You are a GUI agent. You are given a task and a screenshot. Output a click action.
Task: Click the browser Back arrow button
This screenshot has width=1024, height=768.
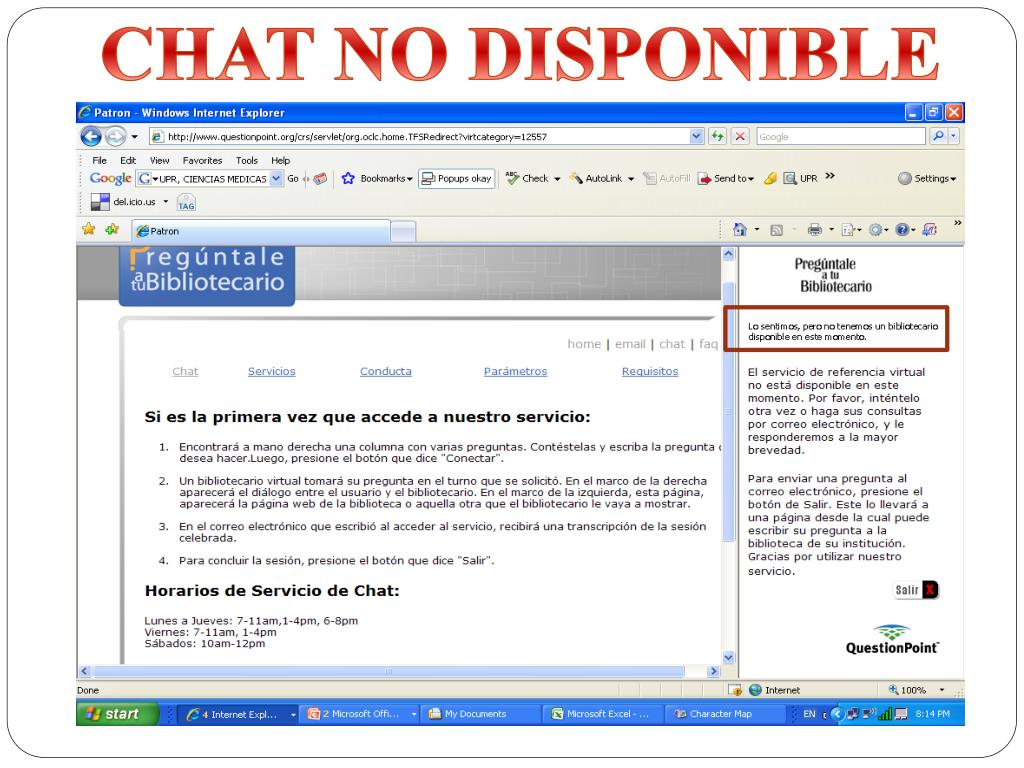(91, 136)
